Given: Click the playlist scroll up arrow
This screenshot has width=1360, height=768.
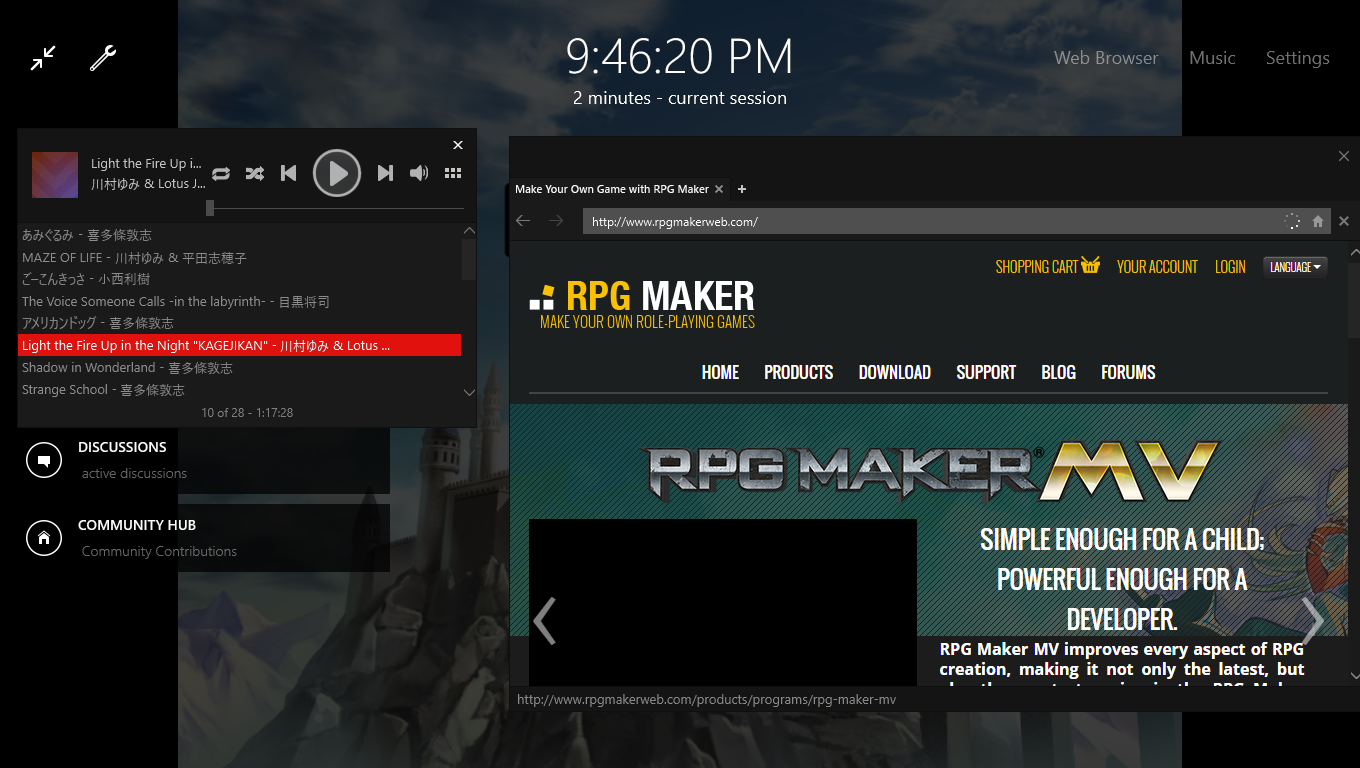Looking at the screenshot, I should 469,231.
